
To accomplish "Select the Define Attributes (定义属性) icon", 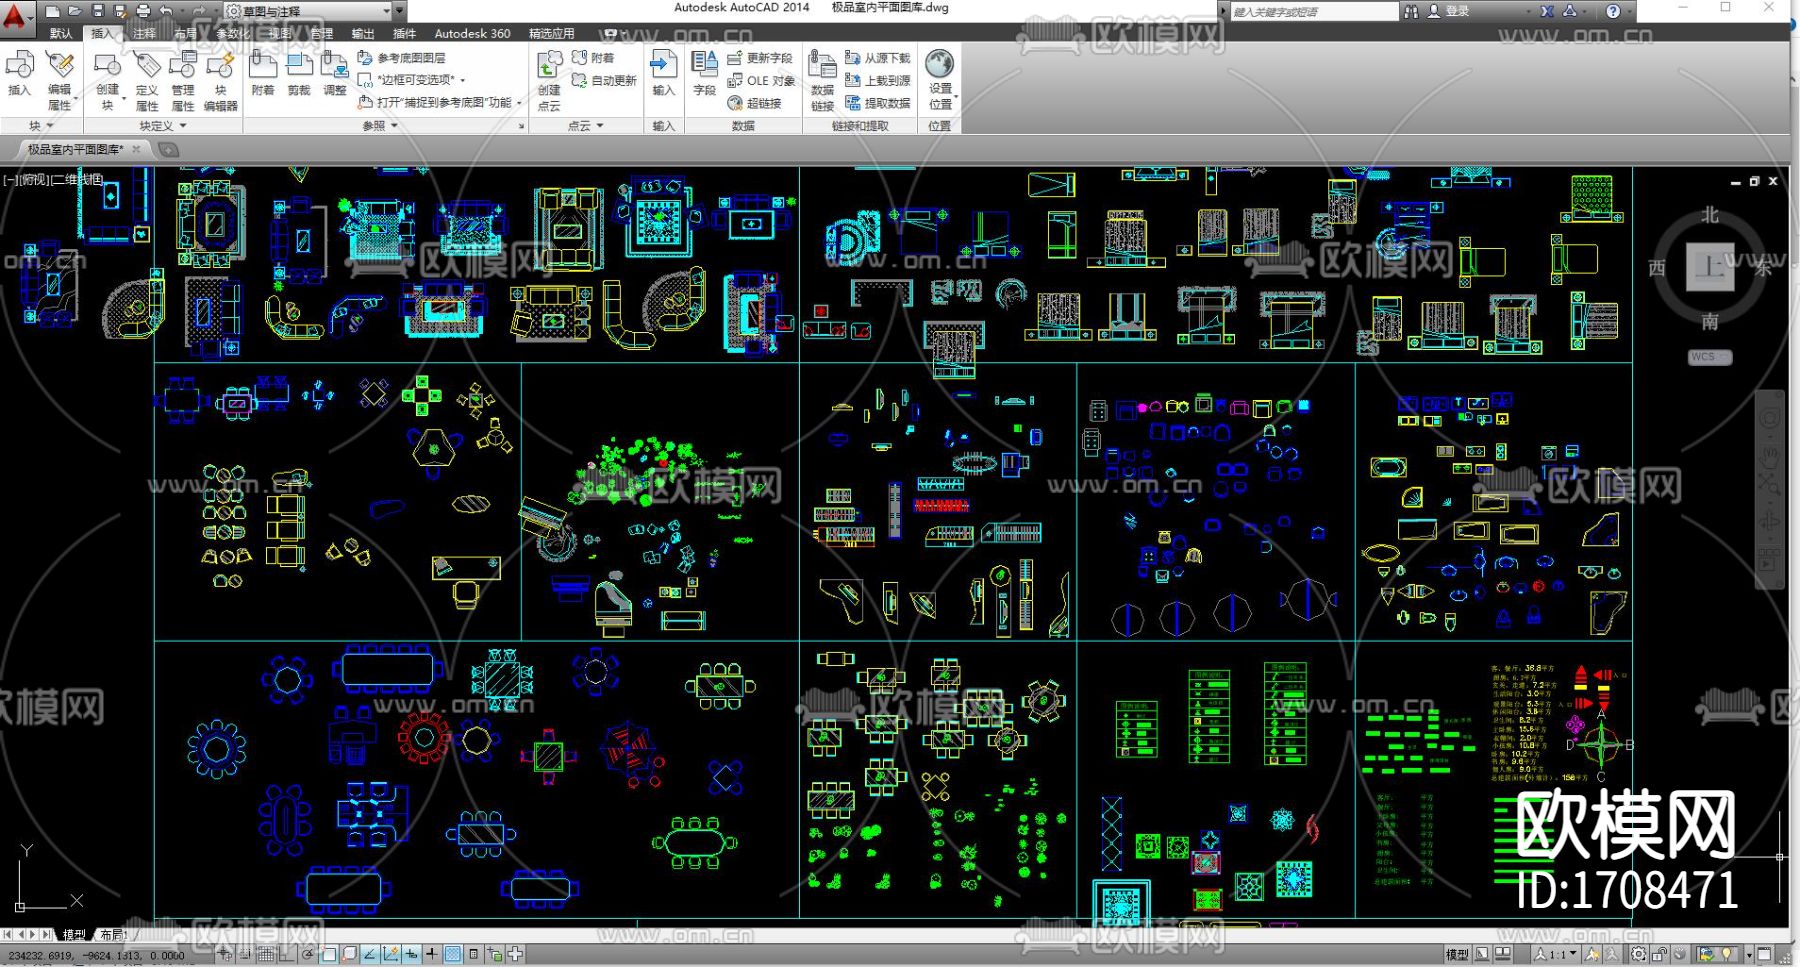I will 147,80.
